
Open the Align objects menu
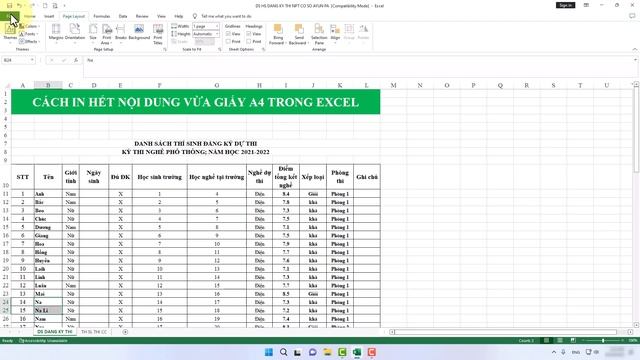pyautogui.click(x=335, y=33)
